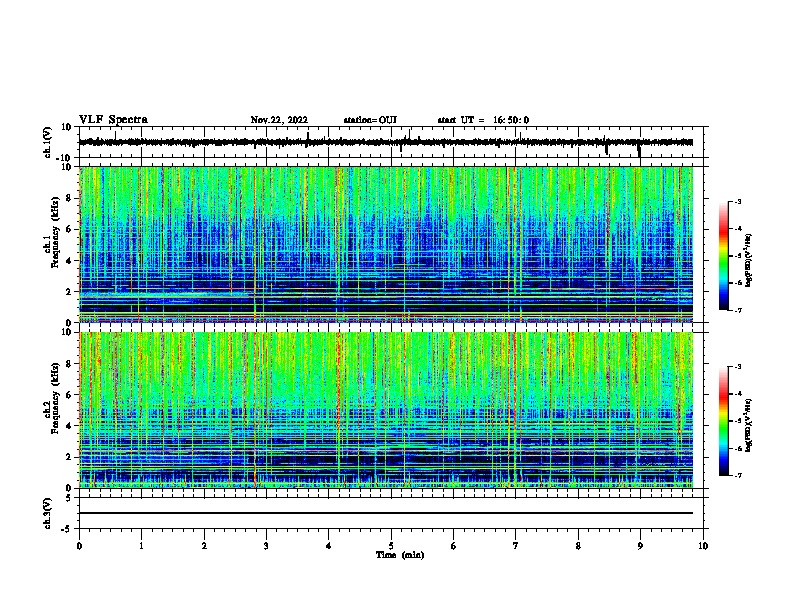Click the "station=OUJ" header label
Viewport: 792px width, 612px height.
click(370, 120)
